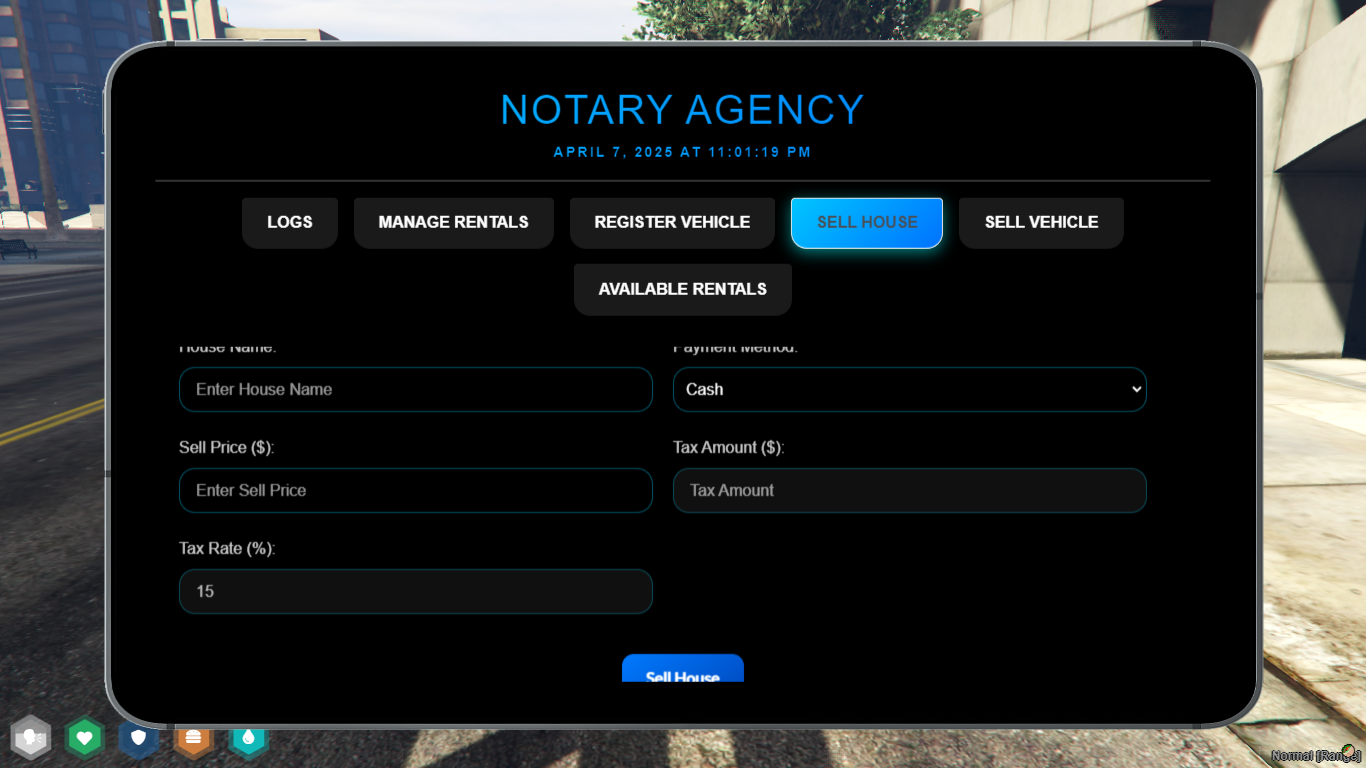This screenshot has height=768, width=1366.
Task: Open the Payment Method dropdown showing Cash
Action: coord(910,389)
